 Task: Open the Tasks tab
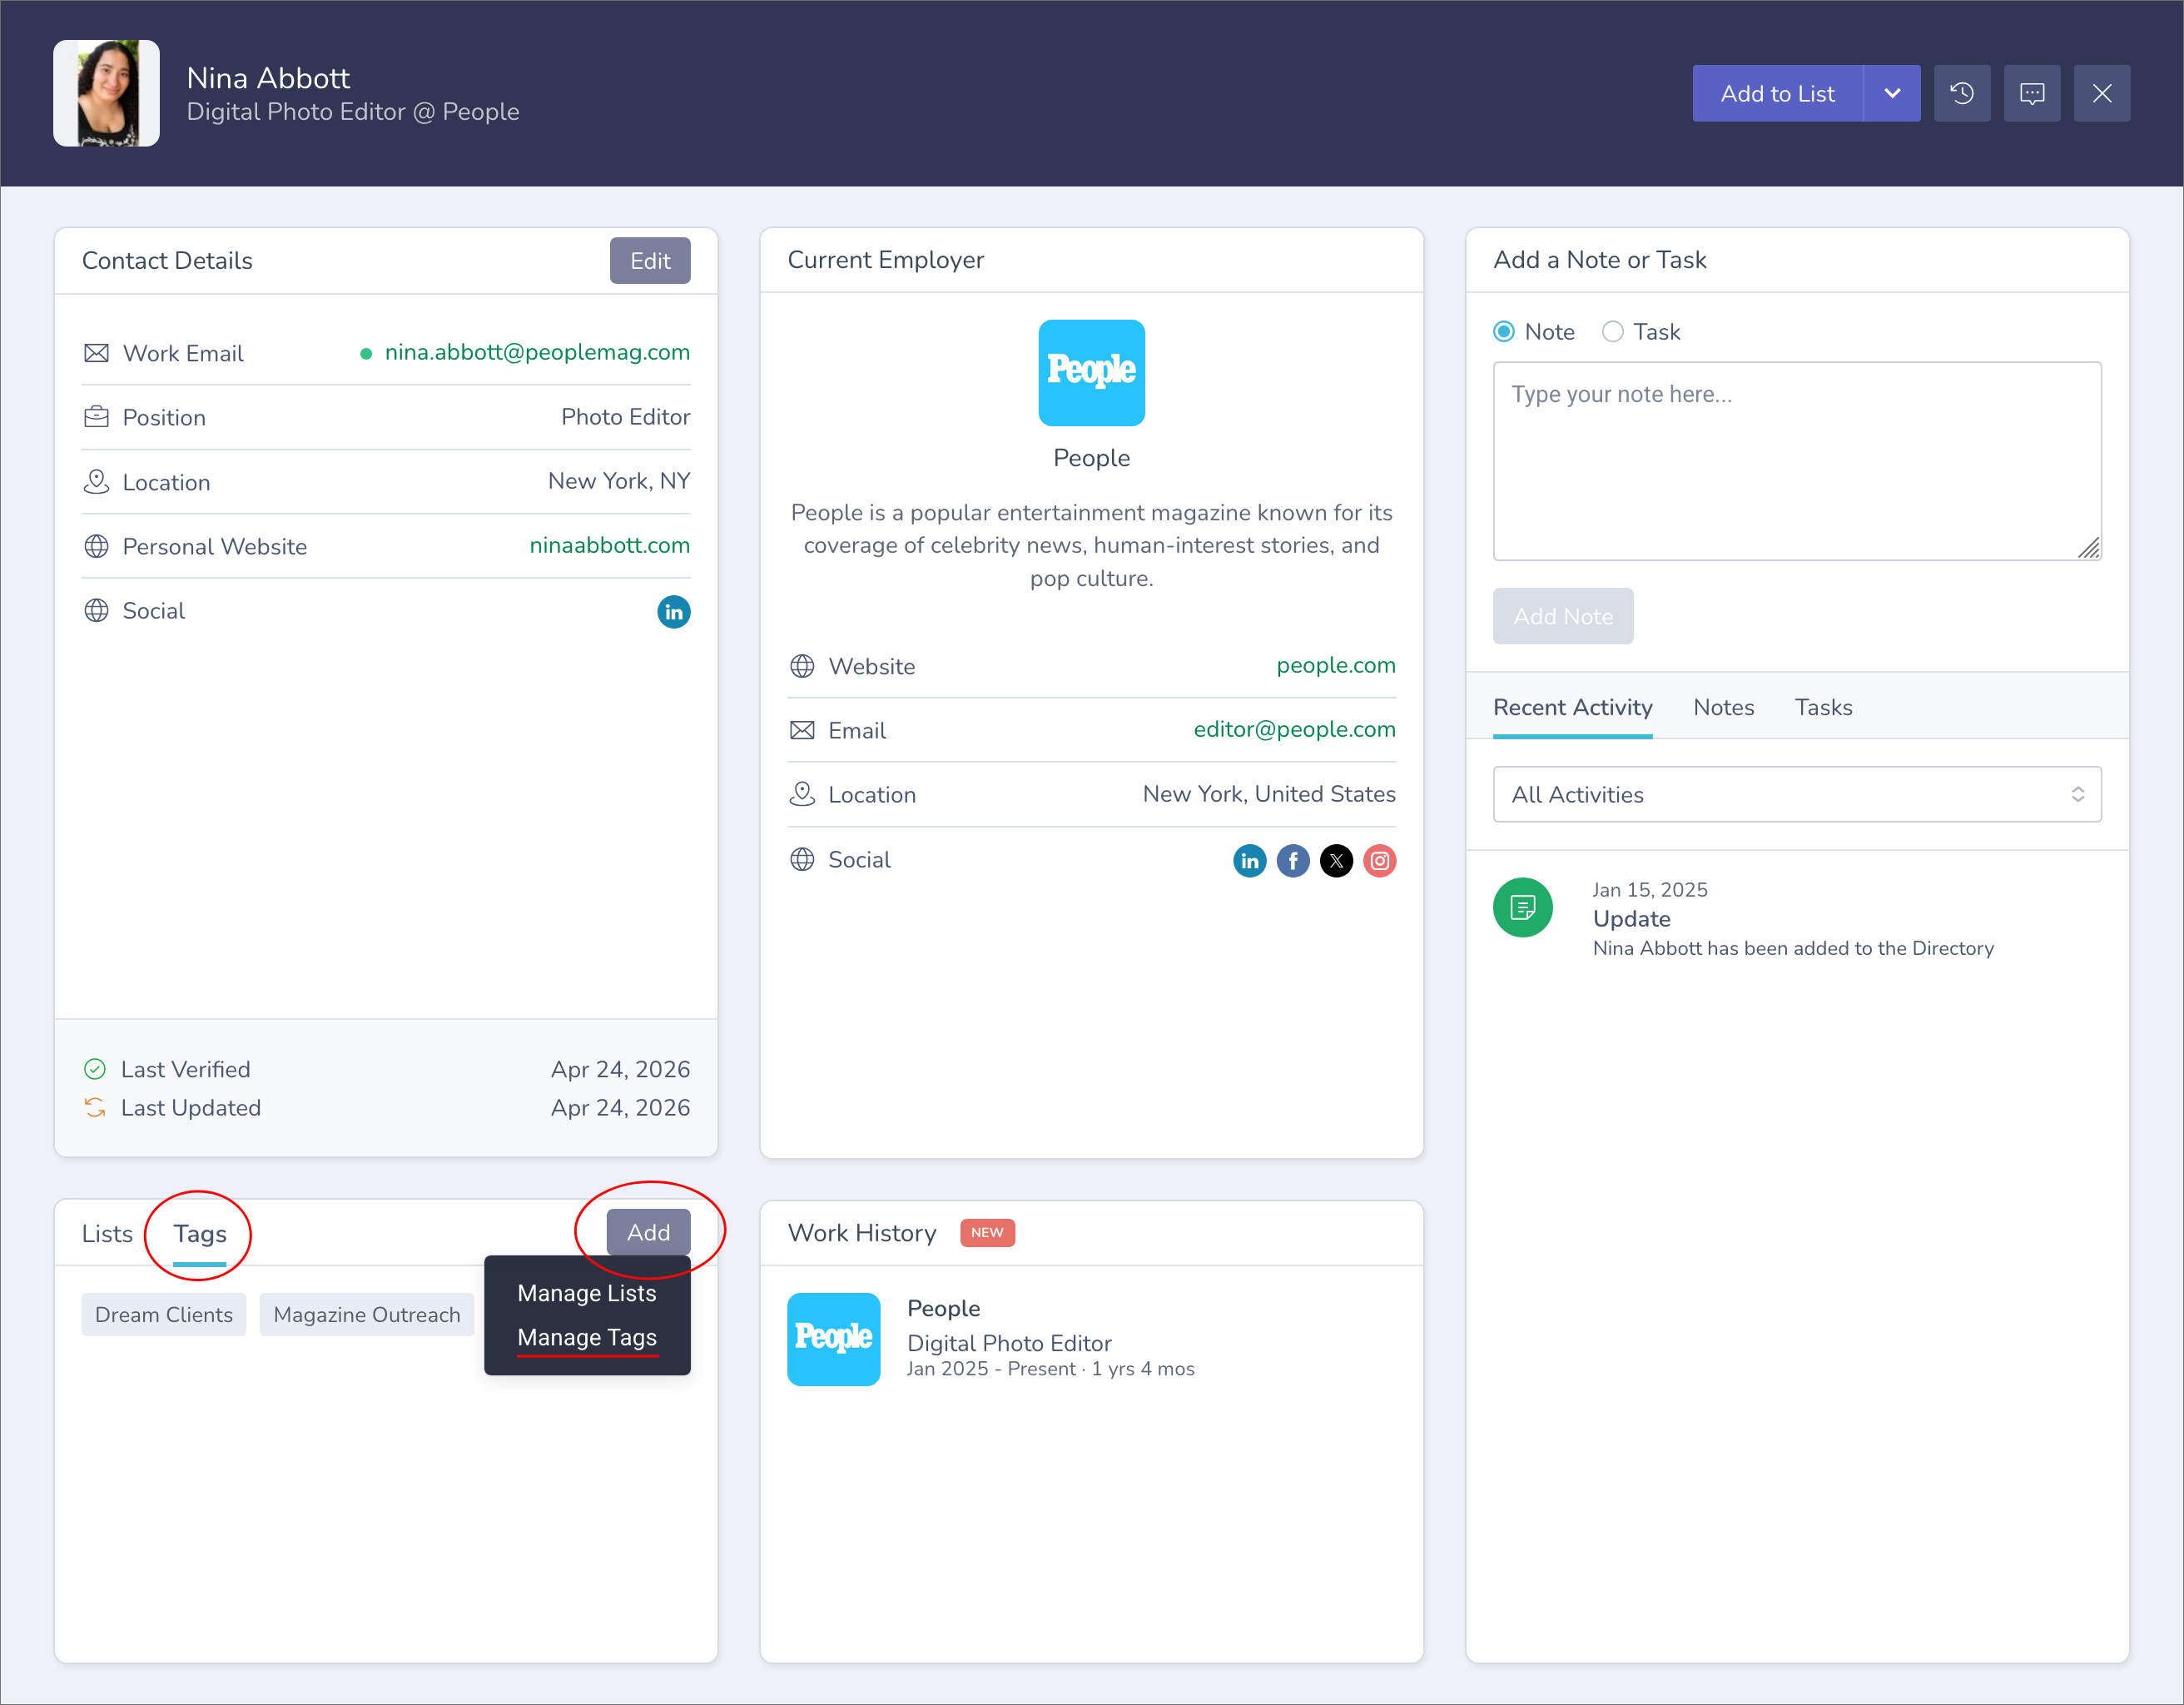click(1823, 707)
